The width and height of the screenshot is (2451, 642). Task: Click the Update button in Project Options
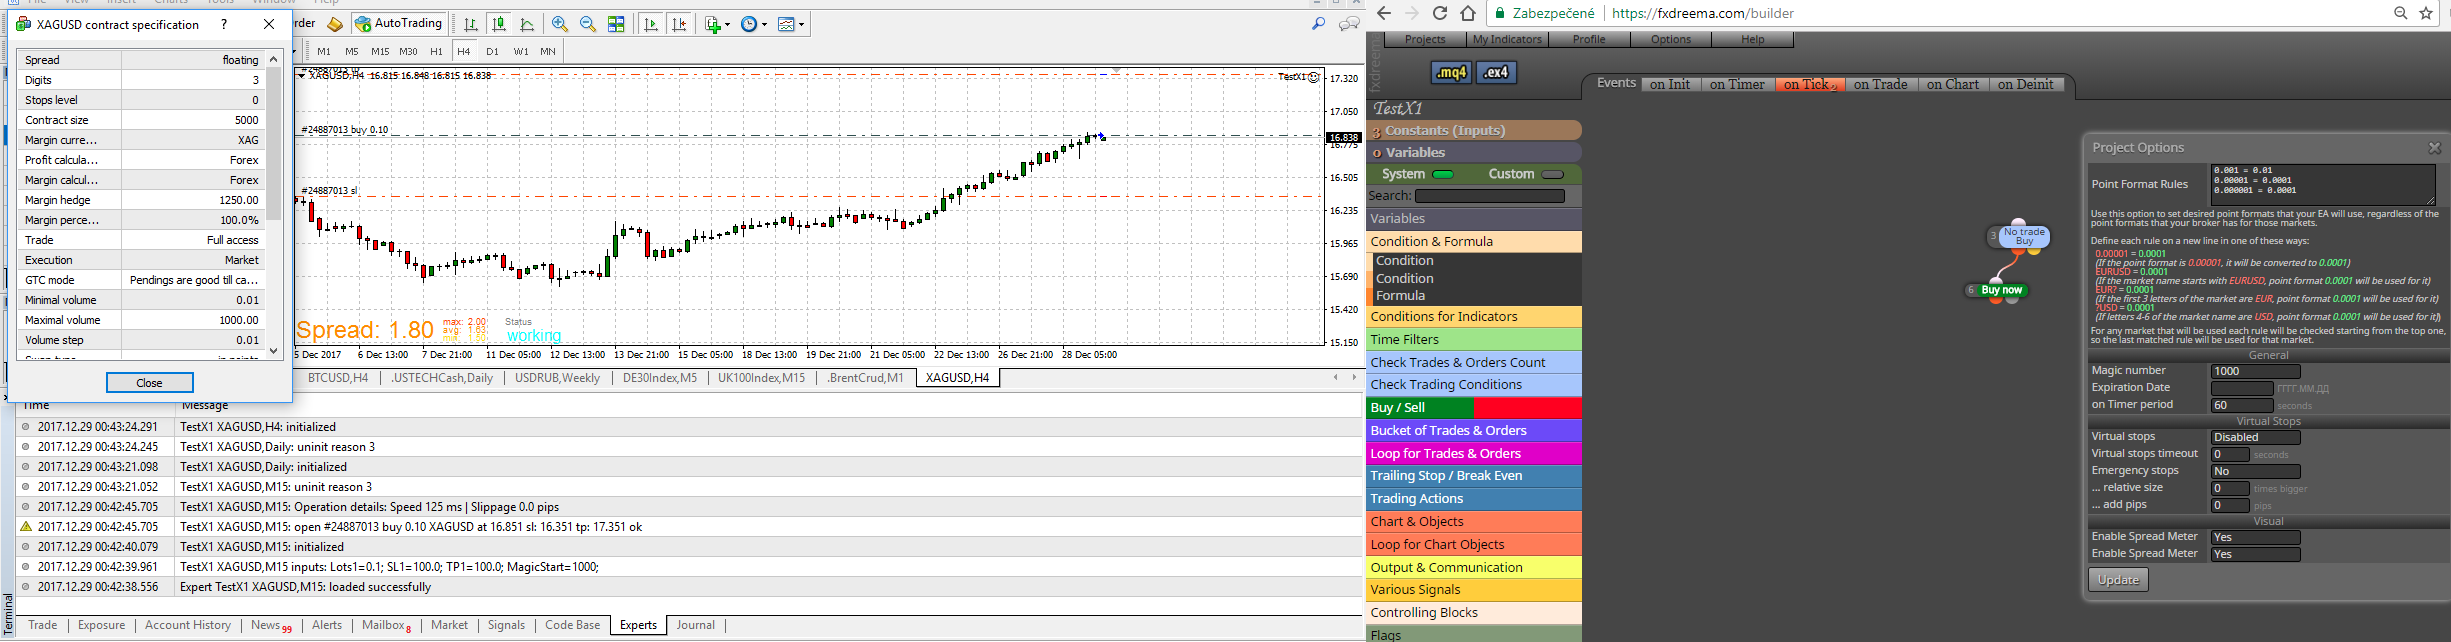(2118, 580)
